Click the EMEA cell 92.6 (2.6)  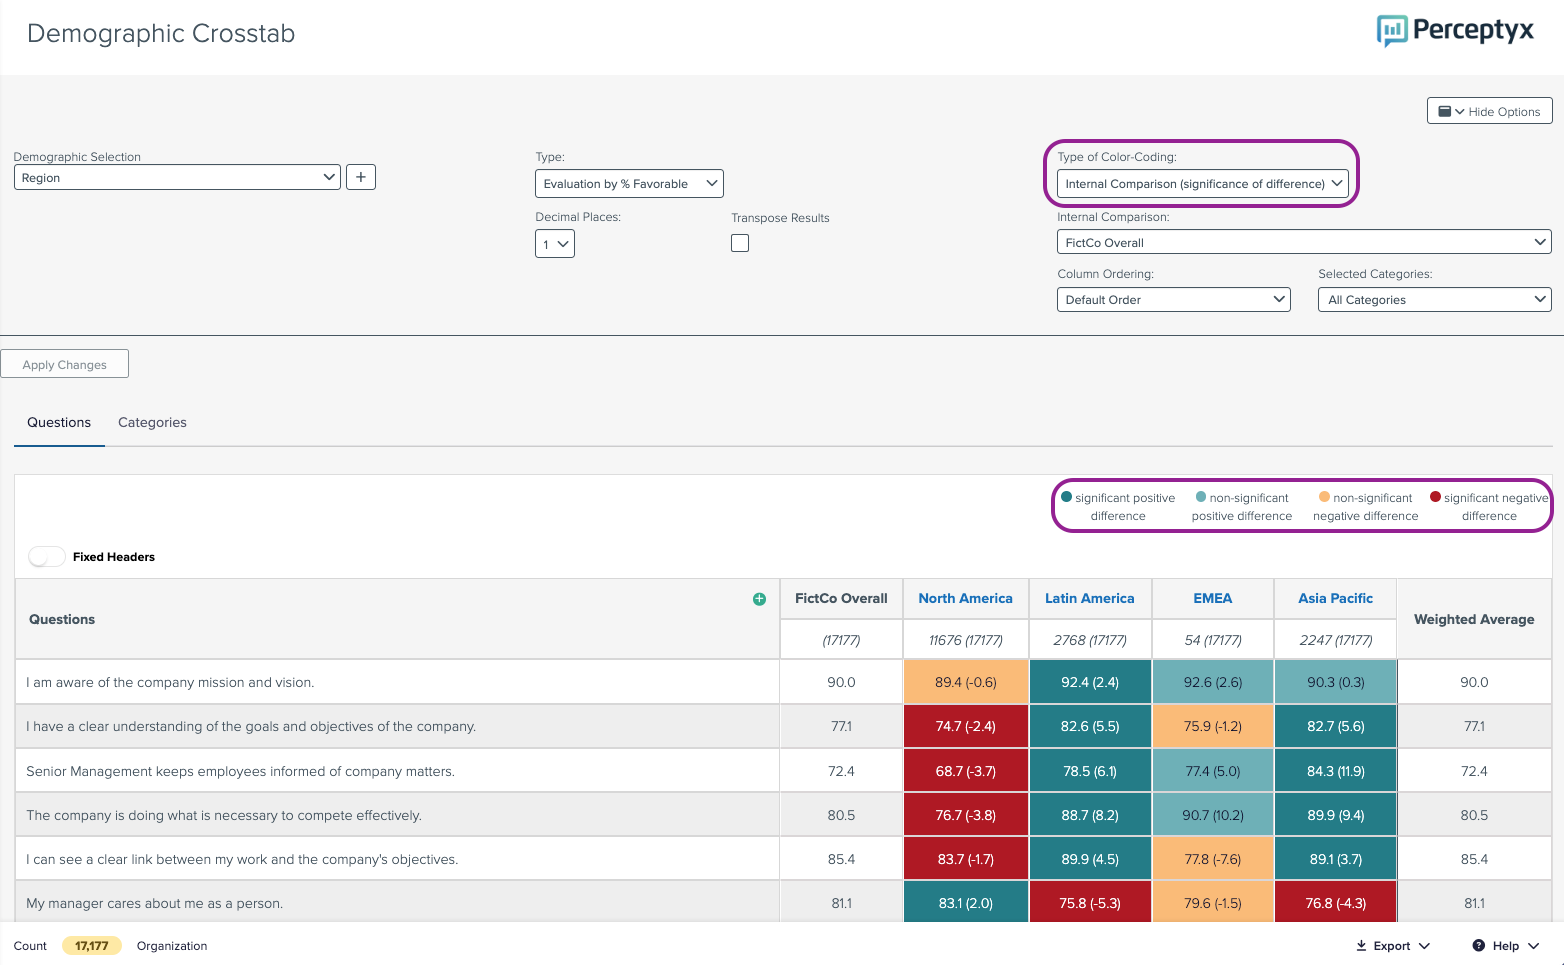pos(1213,682)
